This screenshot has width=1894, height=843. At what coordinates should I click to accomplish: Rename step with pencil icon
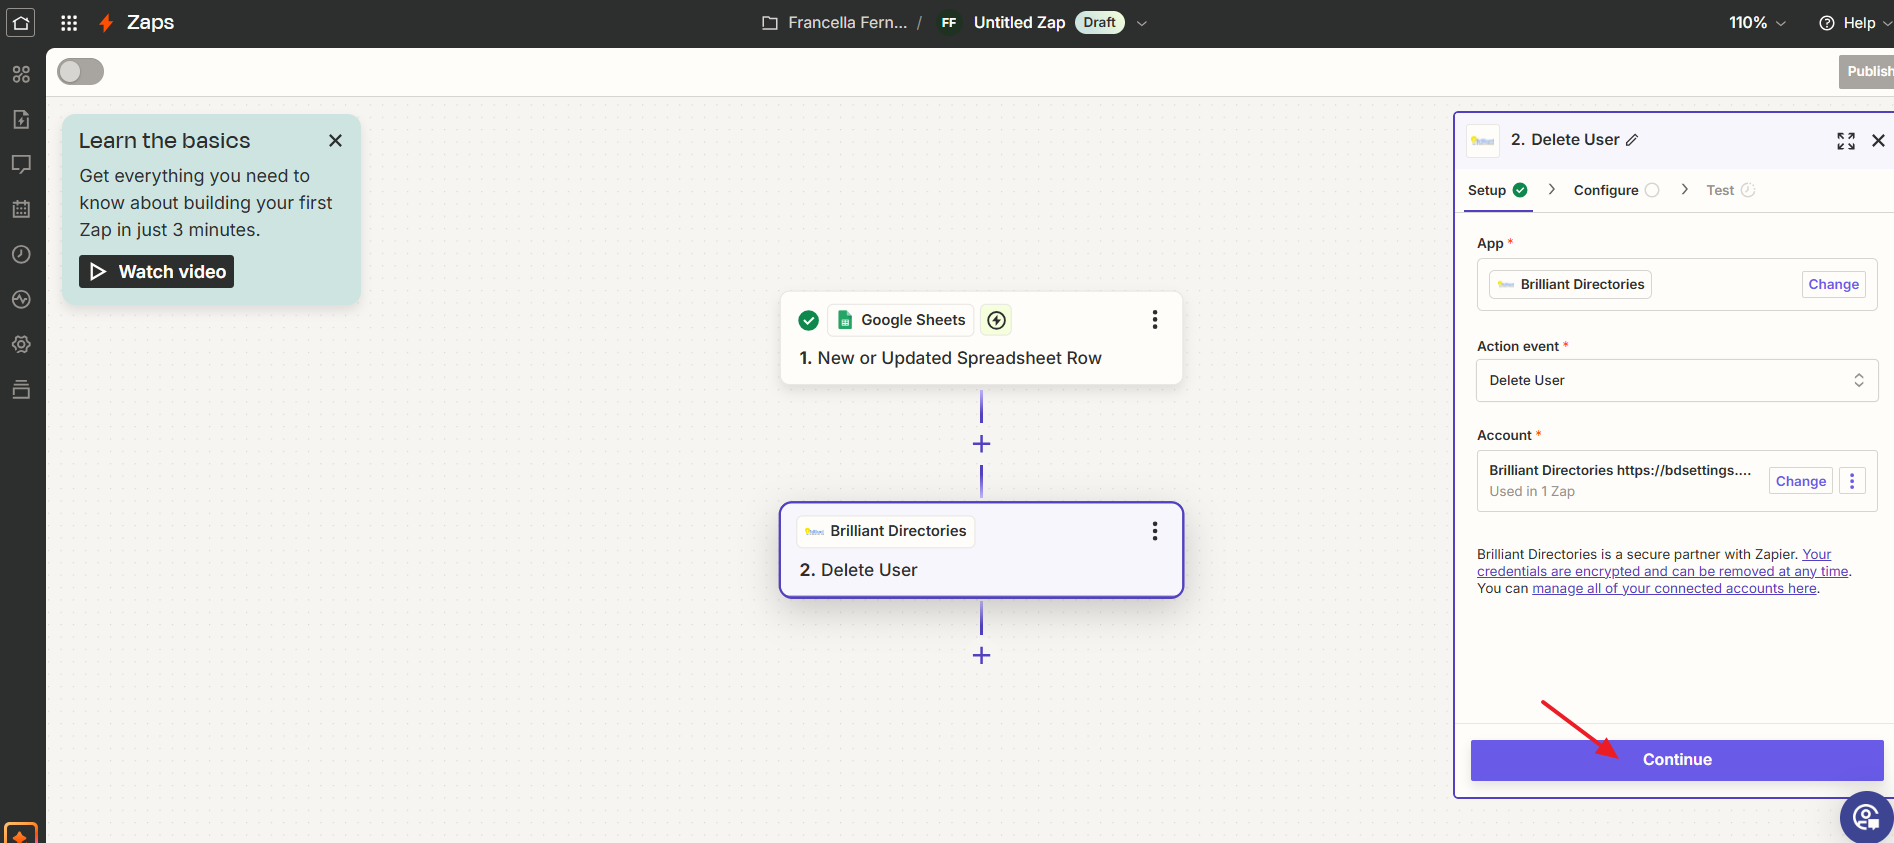point(1632,140)
